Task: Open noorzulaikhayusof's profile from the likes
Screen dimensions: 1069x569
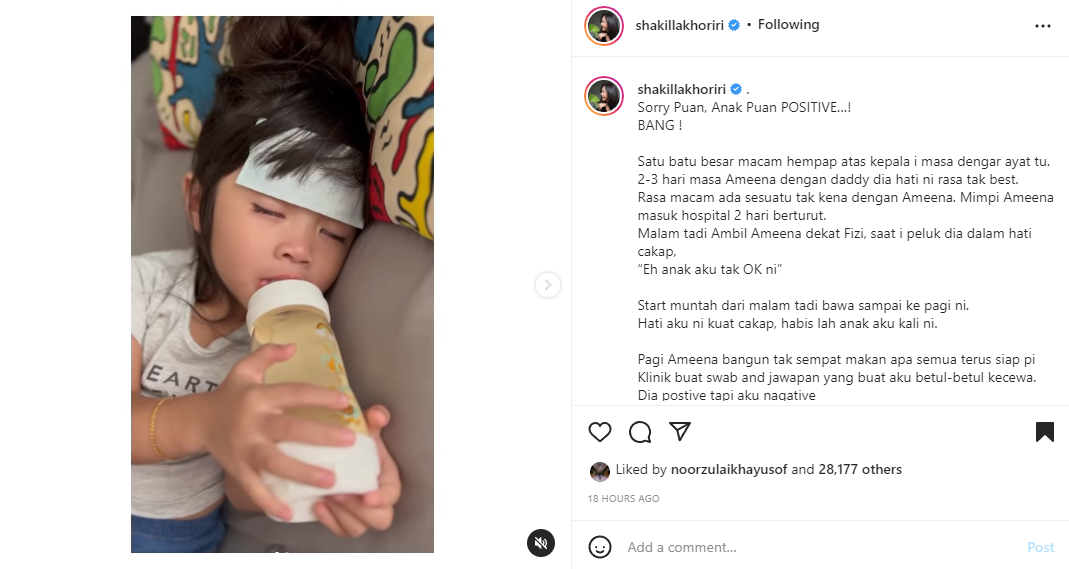Action: coord(729,470)
